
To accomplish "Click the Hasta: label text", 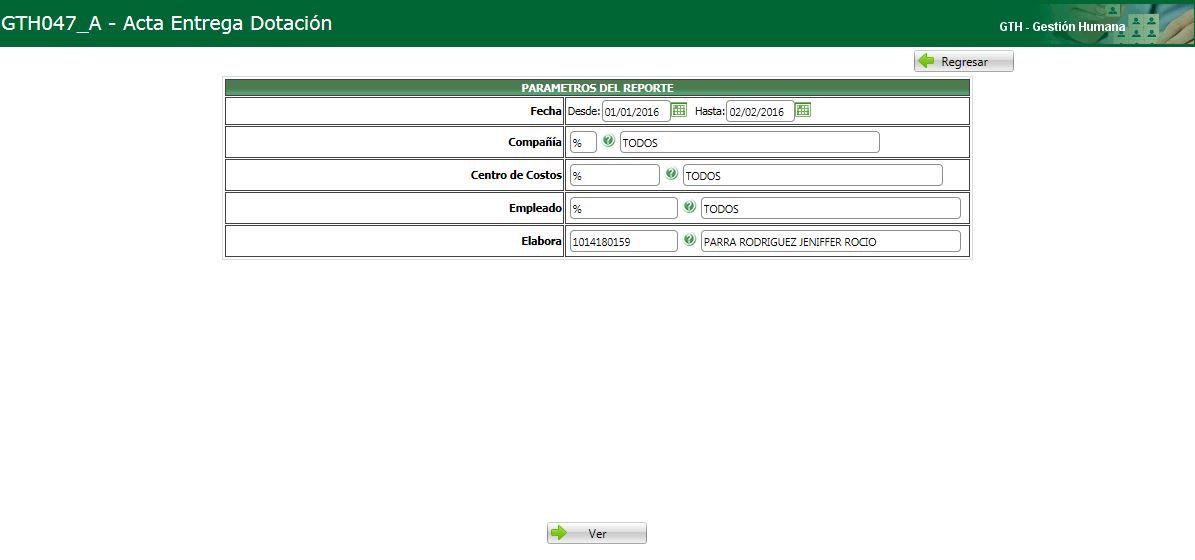I will [709, 111].
